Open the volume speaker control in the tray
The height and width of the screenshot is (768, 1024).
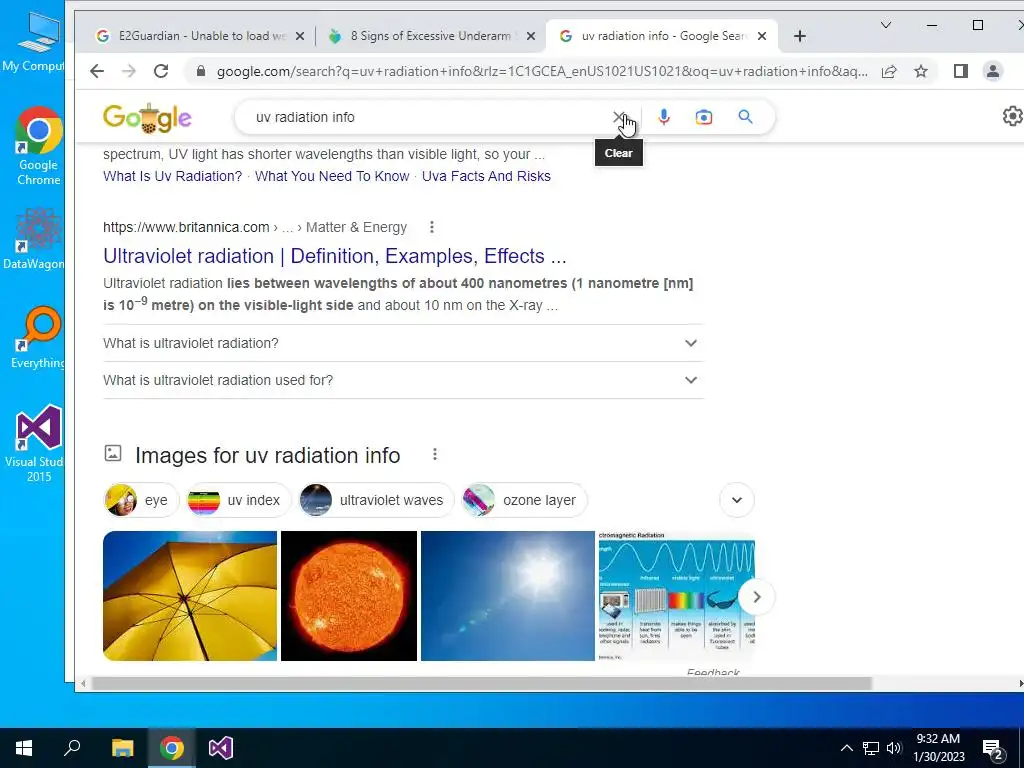(894, 748)
